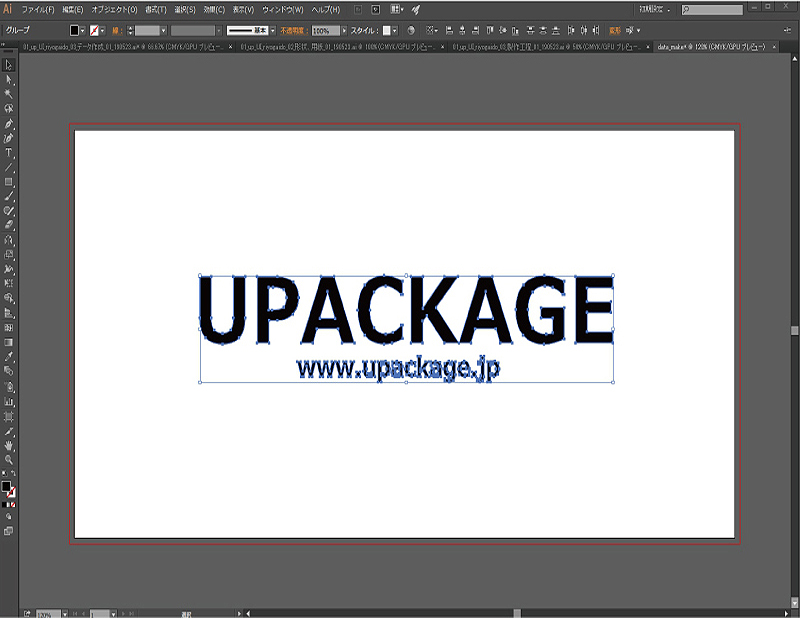Select the Magic Wand tool

pos(8,94)
